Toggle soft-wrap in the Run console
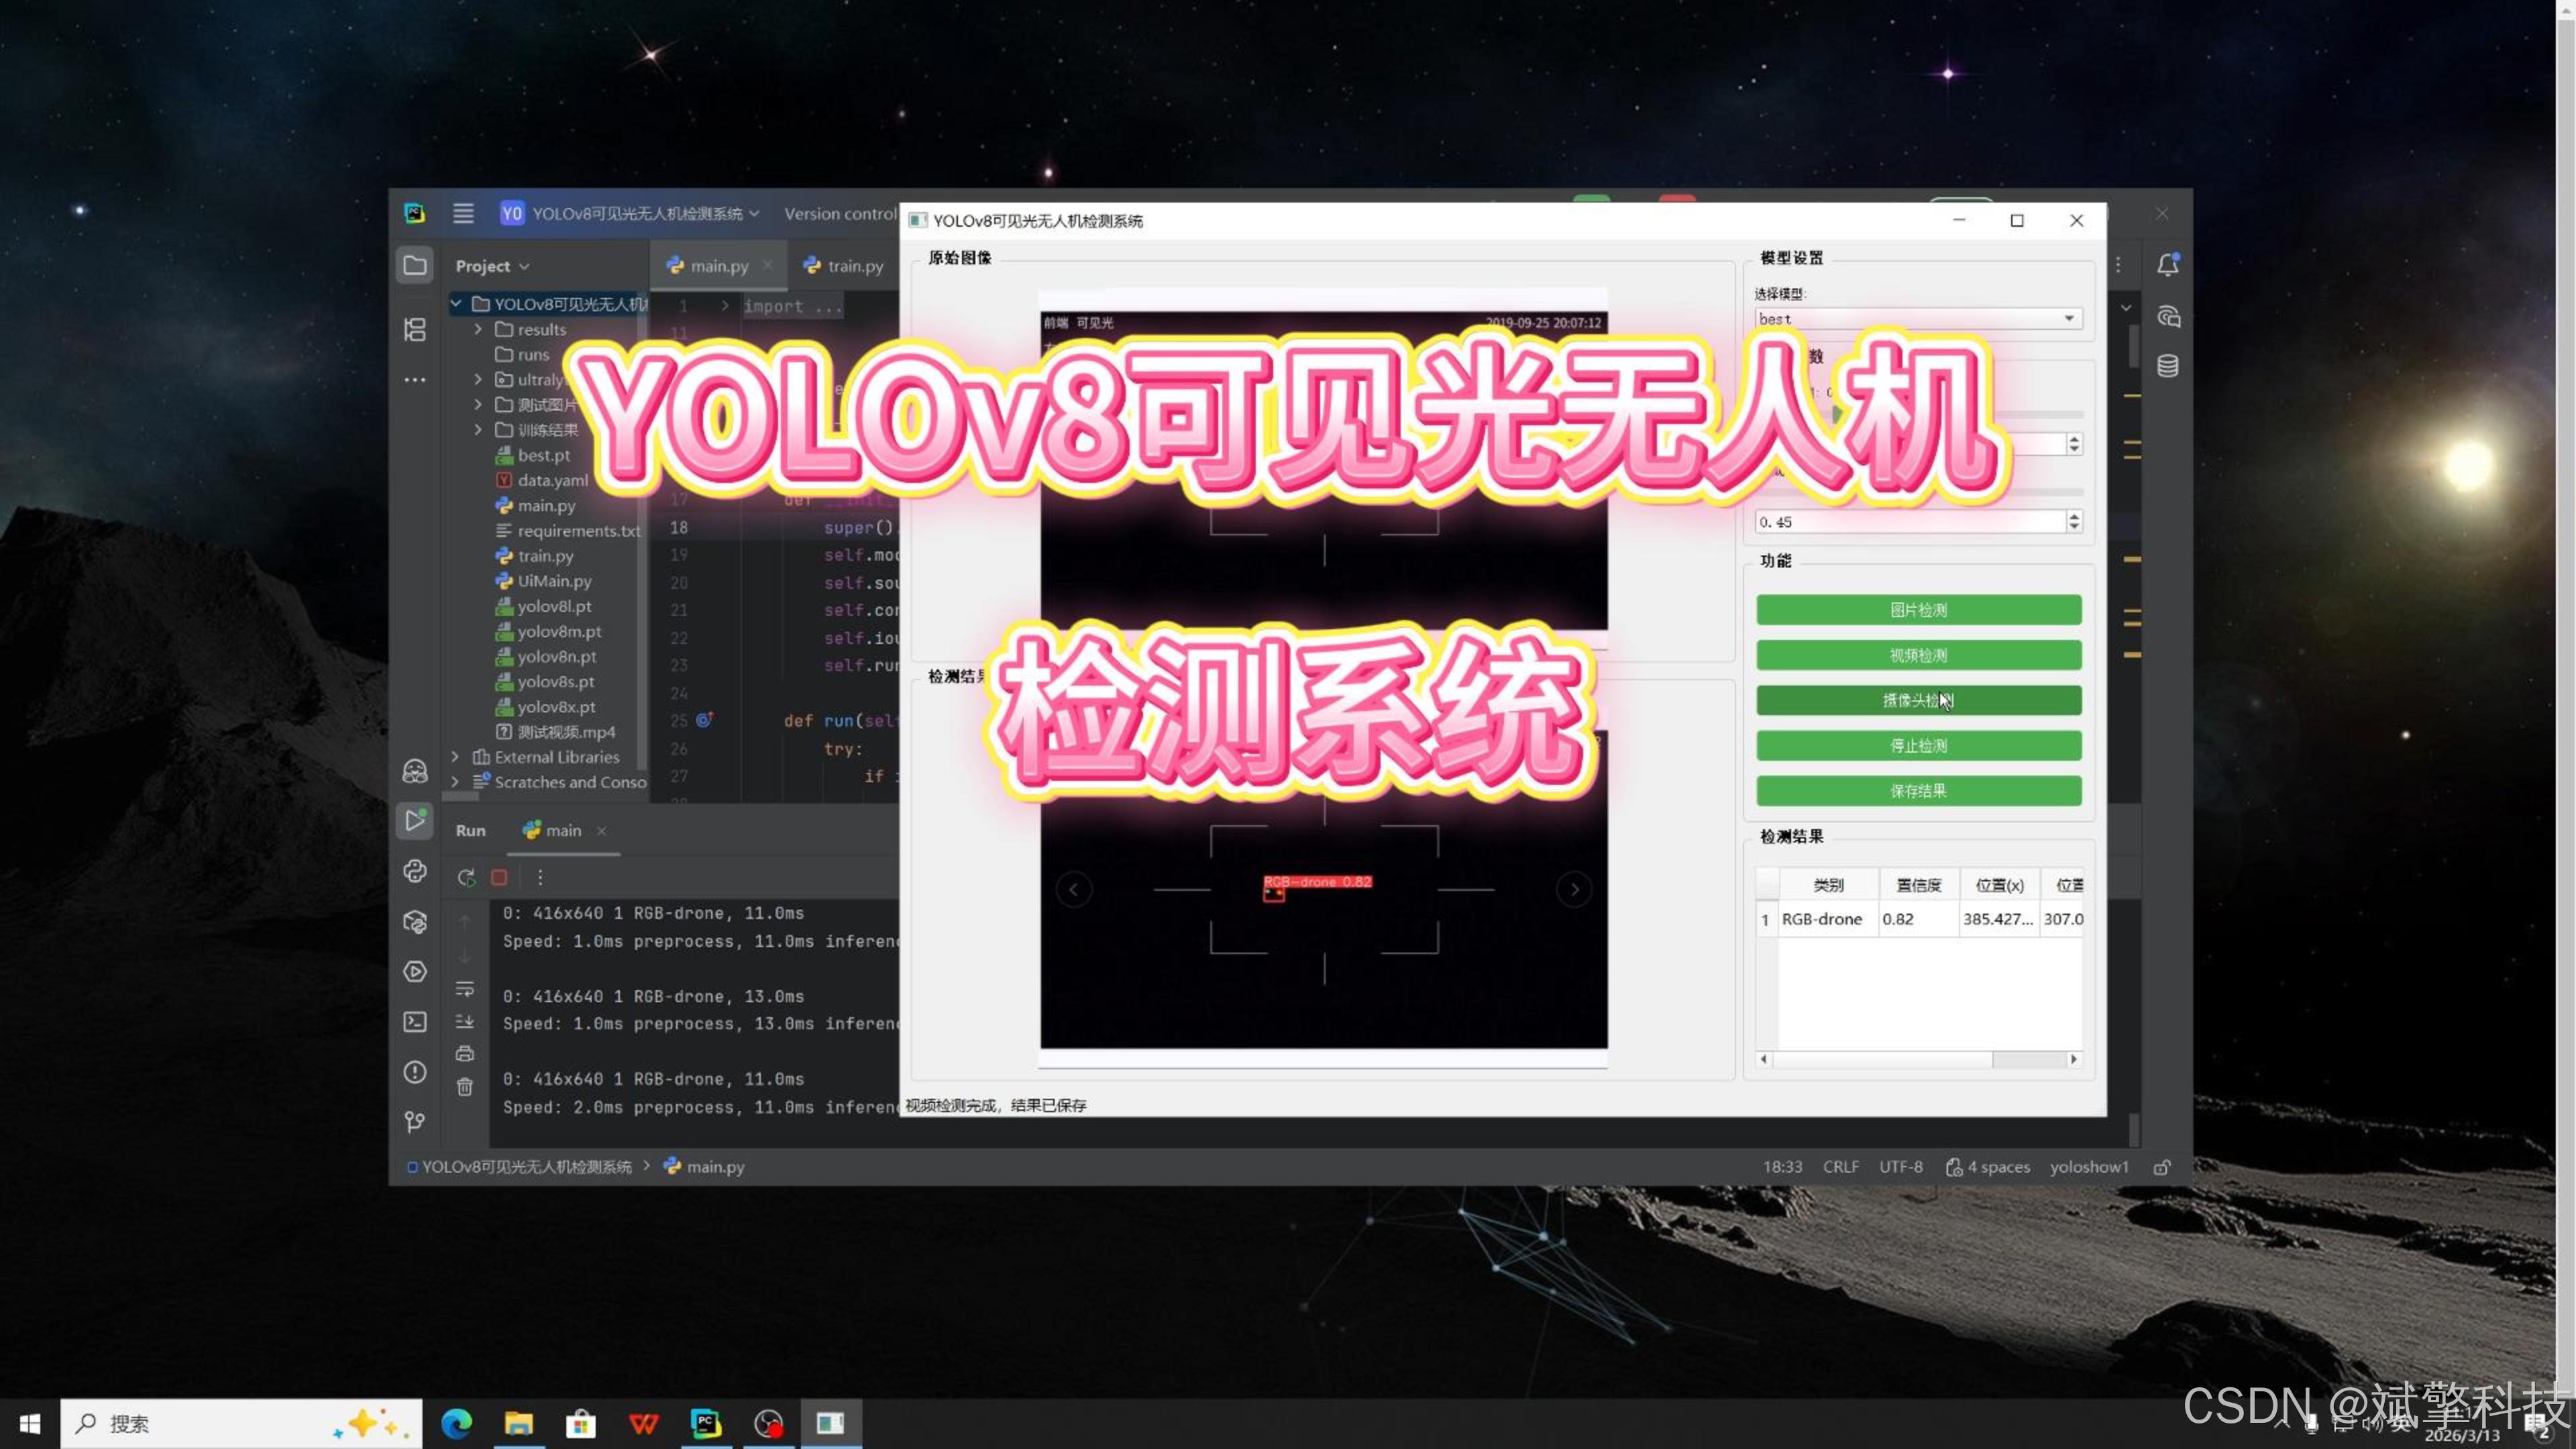Image resolution: width=2576 pixels, height=1449 pixels. tap(465, 988)
